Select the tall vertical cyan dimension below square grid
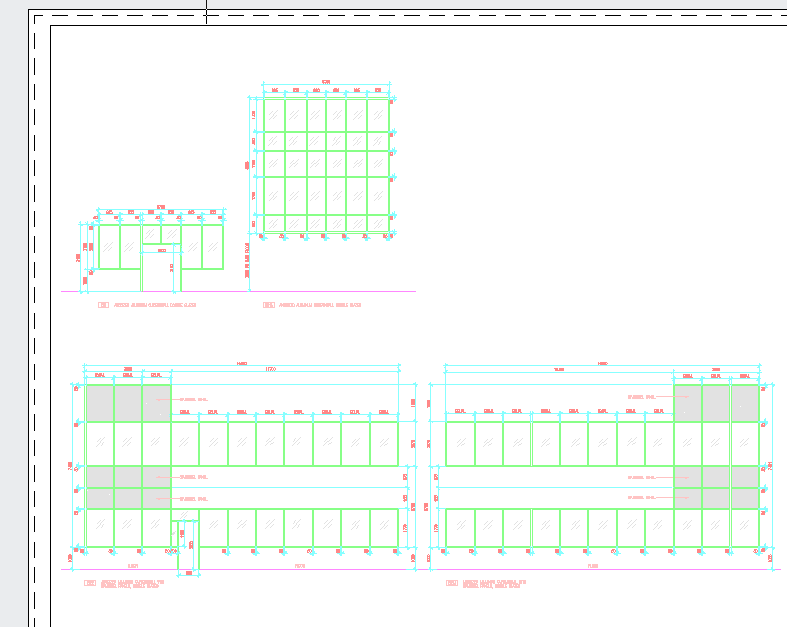 point(249,262)
